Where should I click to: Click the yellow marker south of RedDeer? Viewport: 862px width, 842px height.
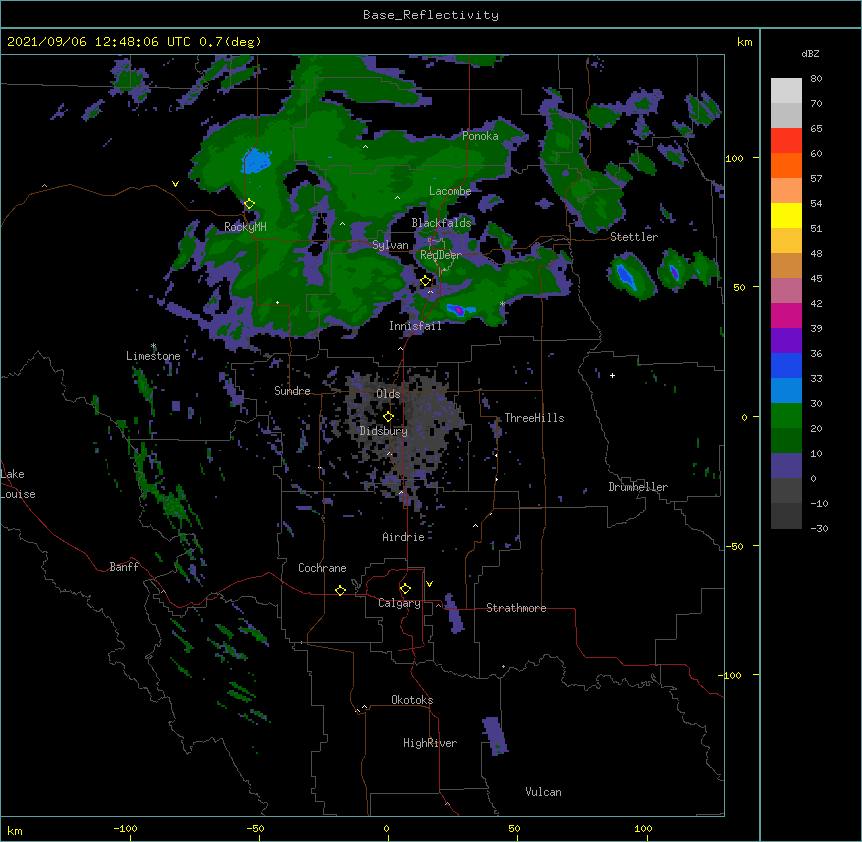point(426,281)
